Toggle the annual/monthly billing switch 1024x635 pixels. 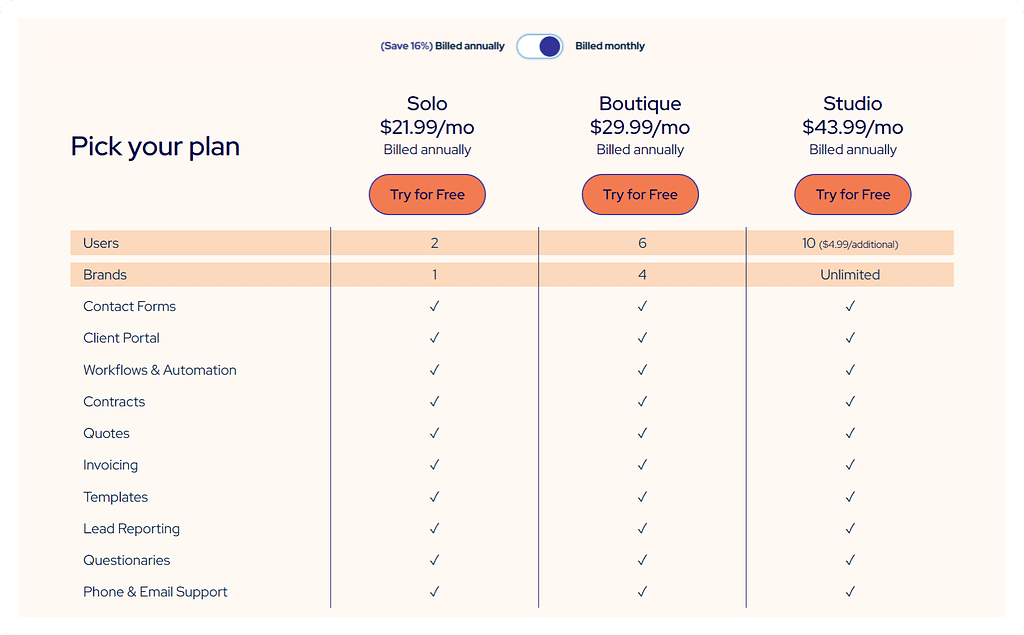click(539, 46)
